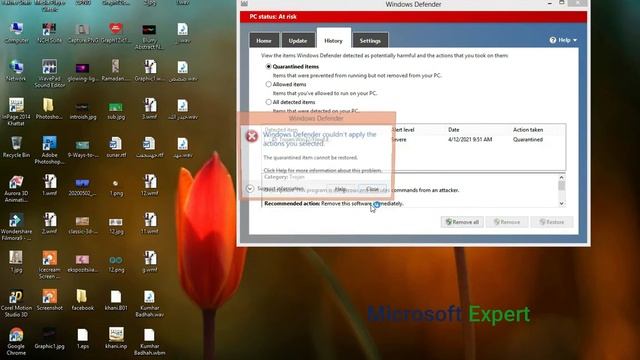Click Close in the error dialog
Viewport: 640px width, 360px height.
click(x=372, y=189)
